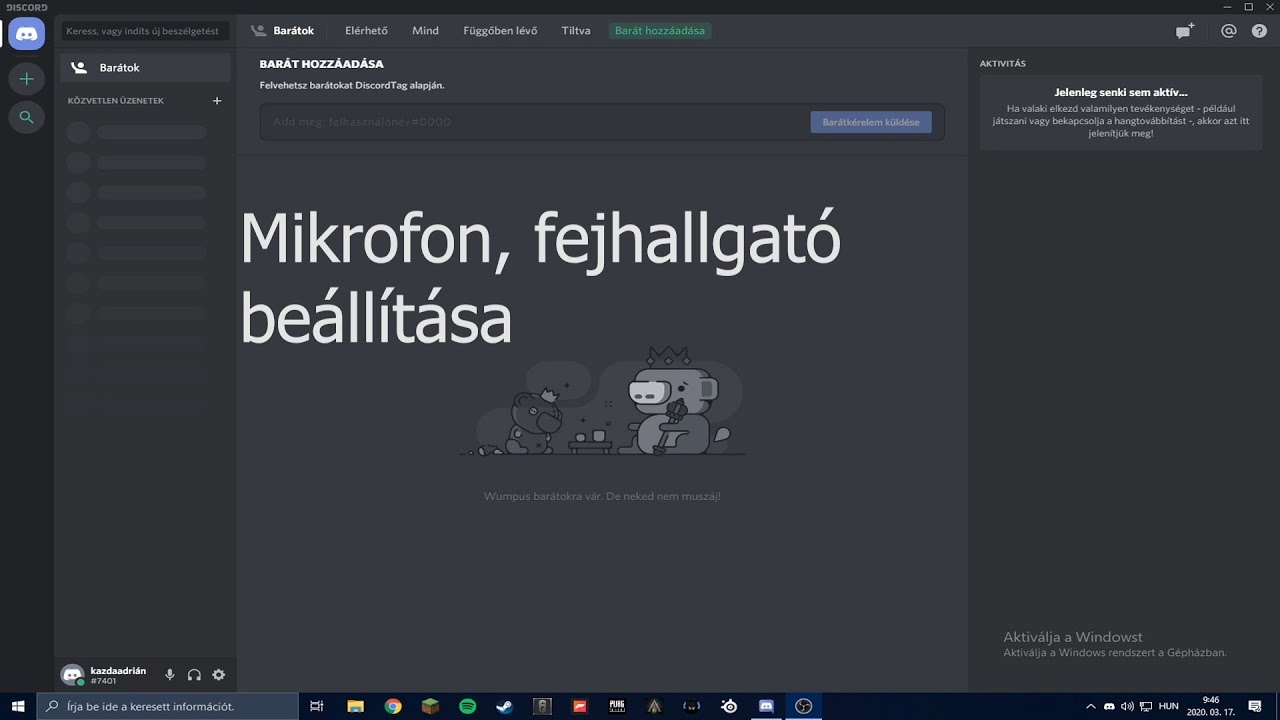Click the Windows taskbar search box
Viewport: 1280px width, 720px height.
click(168, 706)
